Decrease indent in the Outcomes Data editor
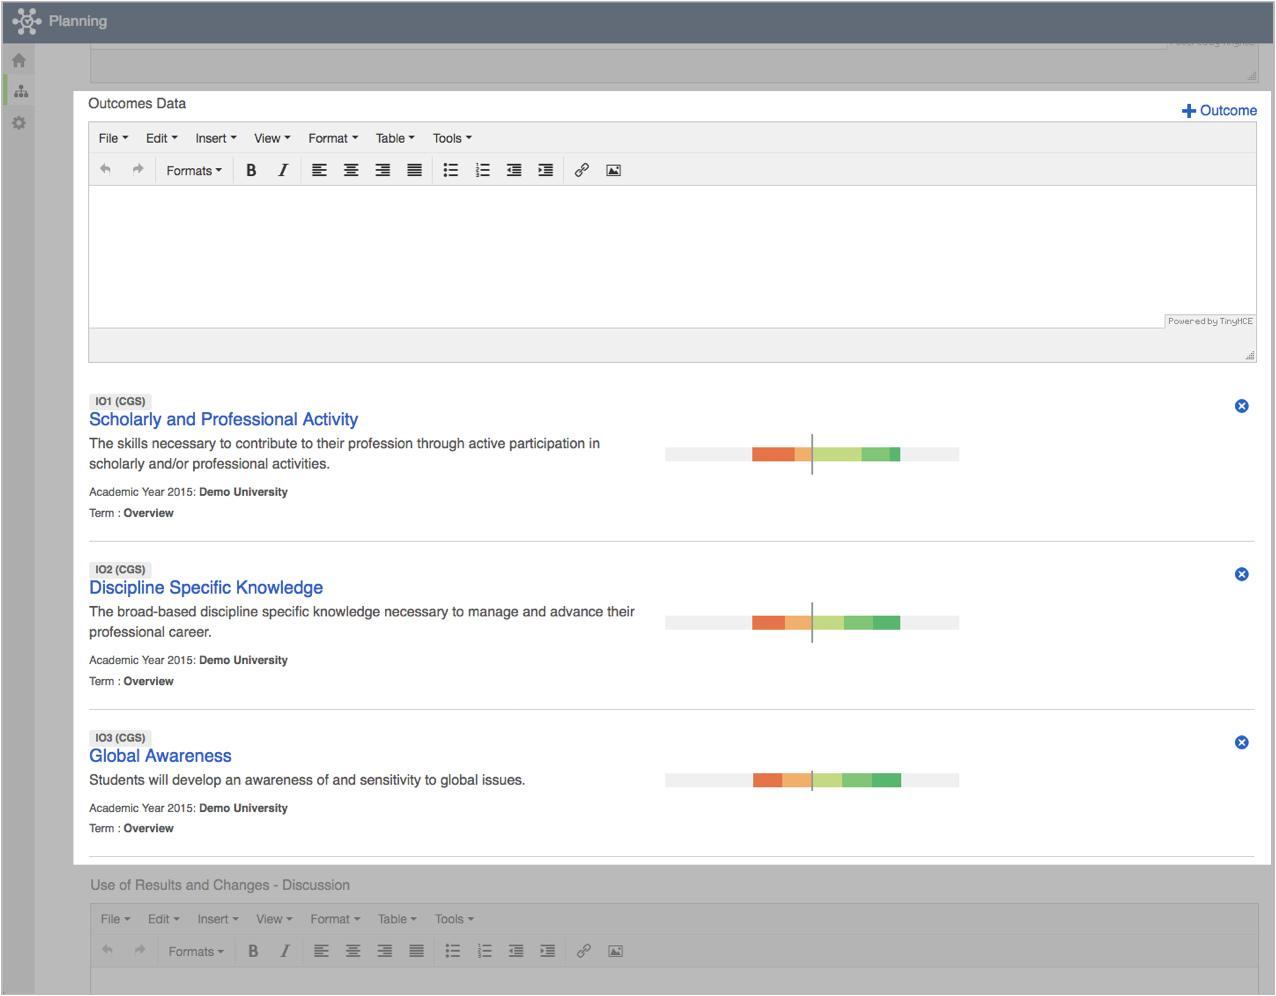 coord(514,170)
